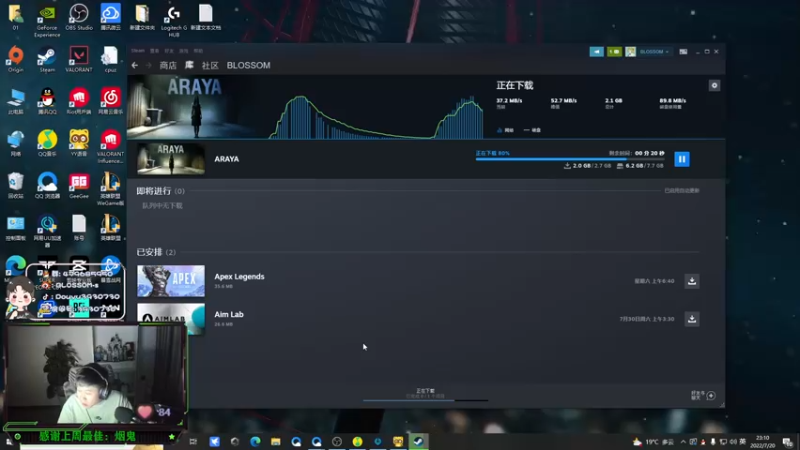
Task: Open download settings gear icon
Action: coord(714,86)
